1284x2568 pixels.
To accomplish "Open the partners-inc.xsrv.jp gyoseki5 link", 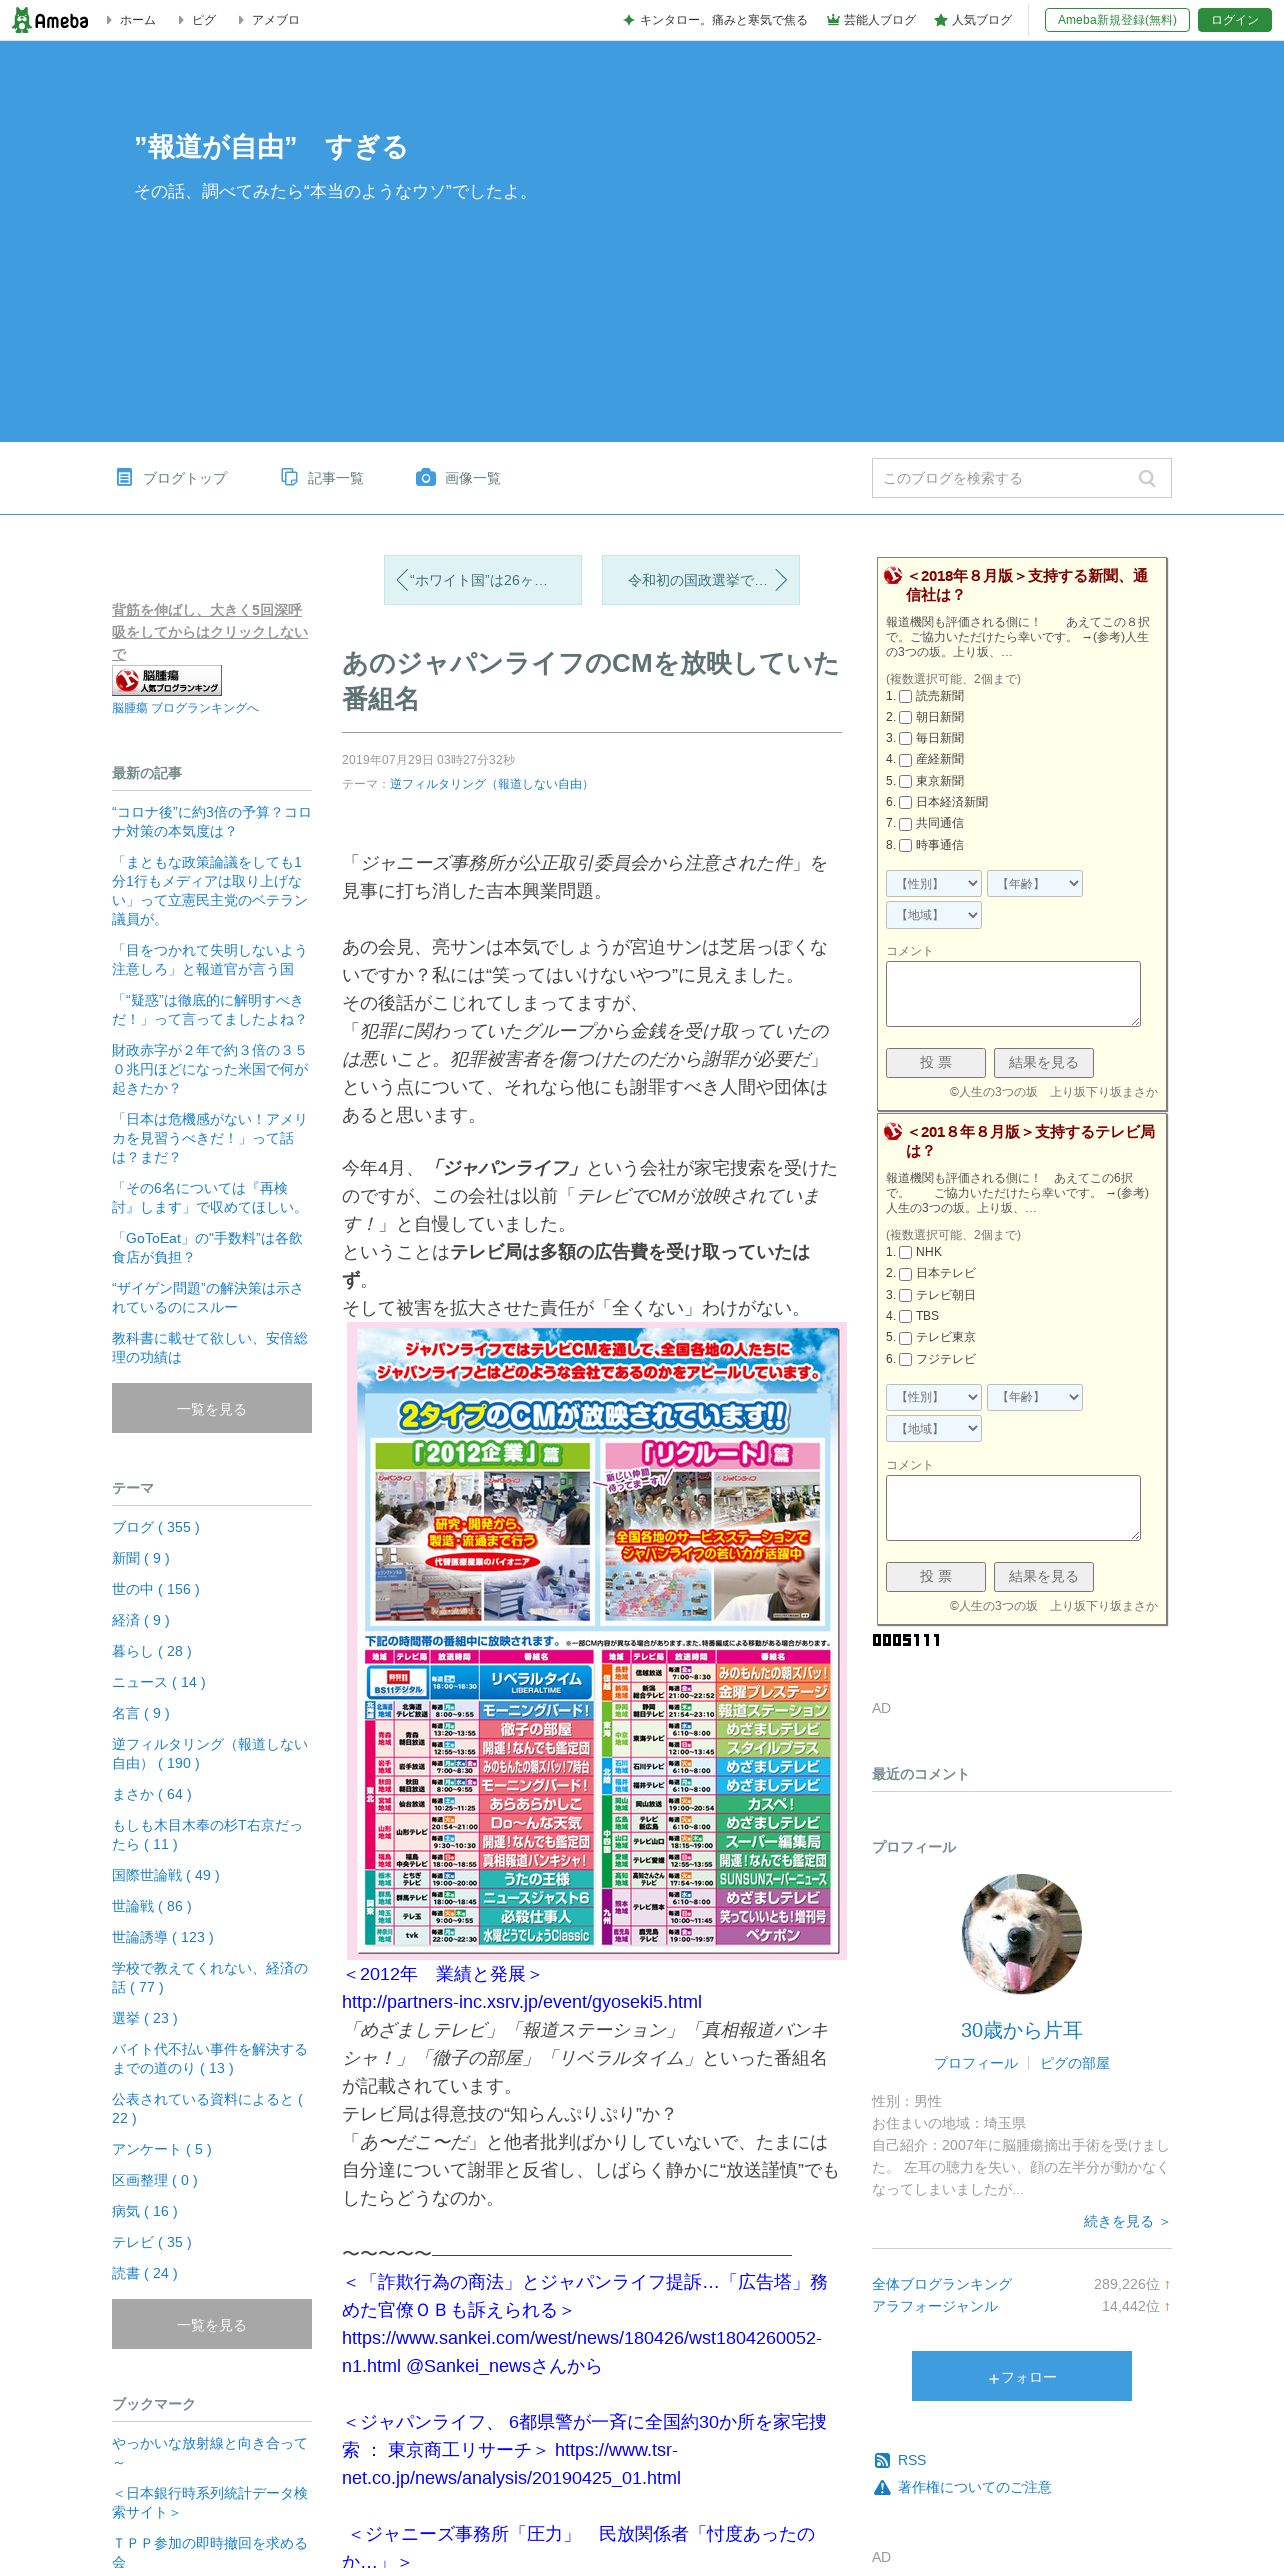I will 522,2002.
